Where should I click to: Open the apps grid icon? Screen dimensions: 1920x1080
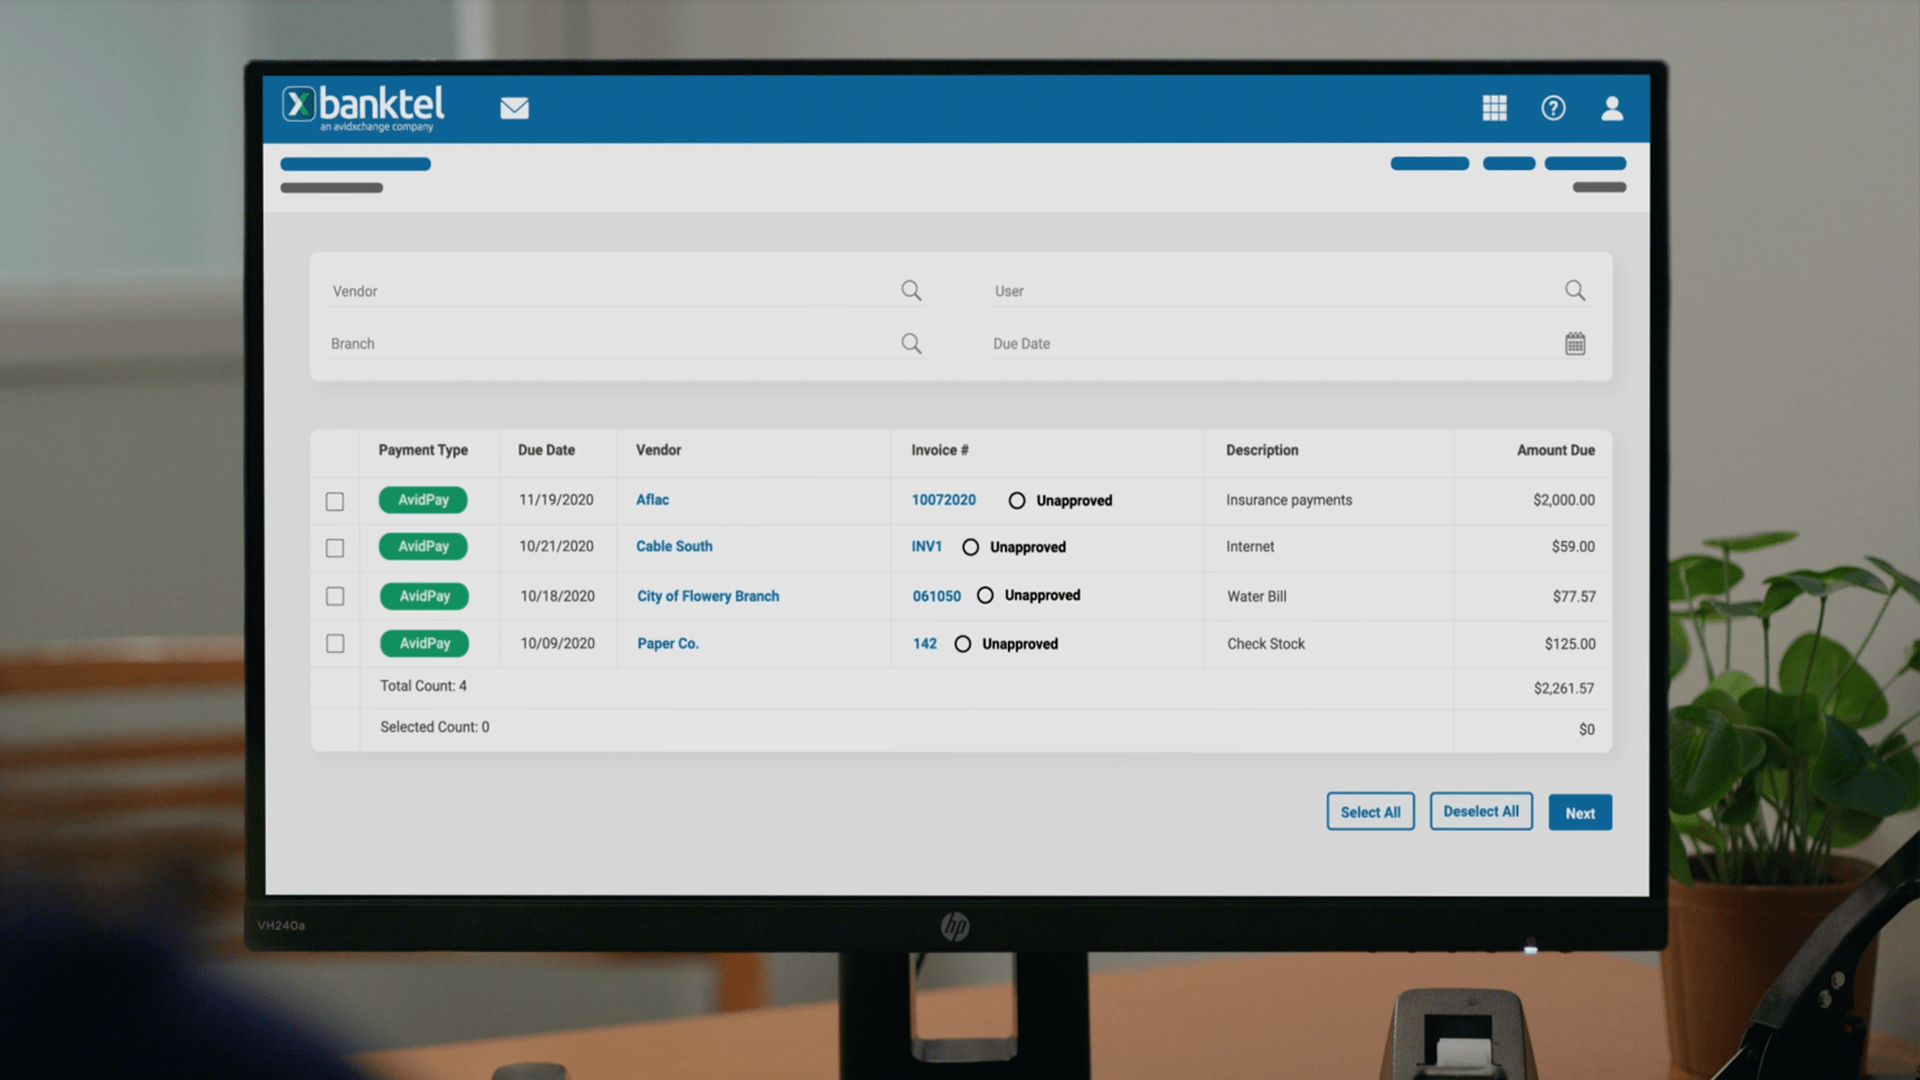1495,108
